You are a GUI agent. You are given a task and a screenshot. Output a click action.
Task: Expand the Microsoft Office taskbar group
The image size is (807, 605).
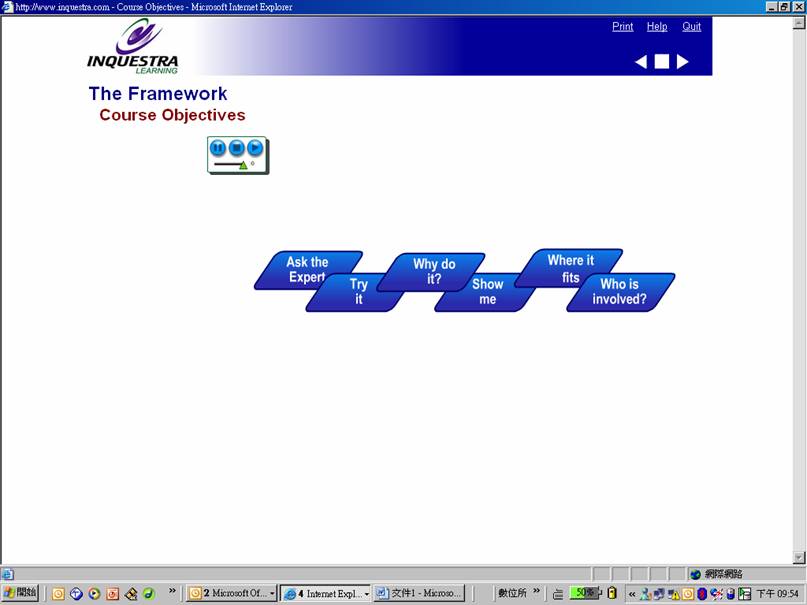coord(272,593)
